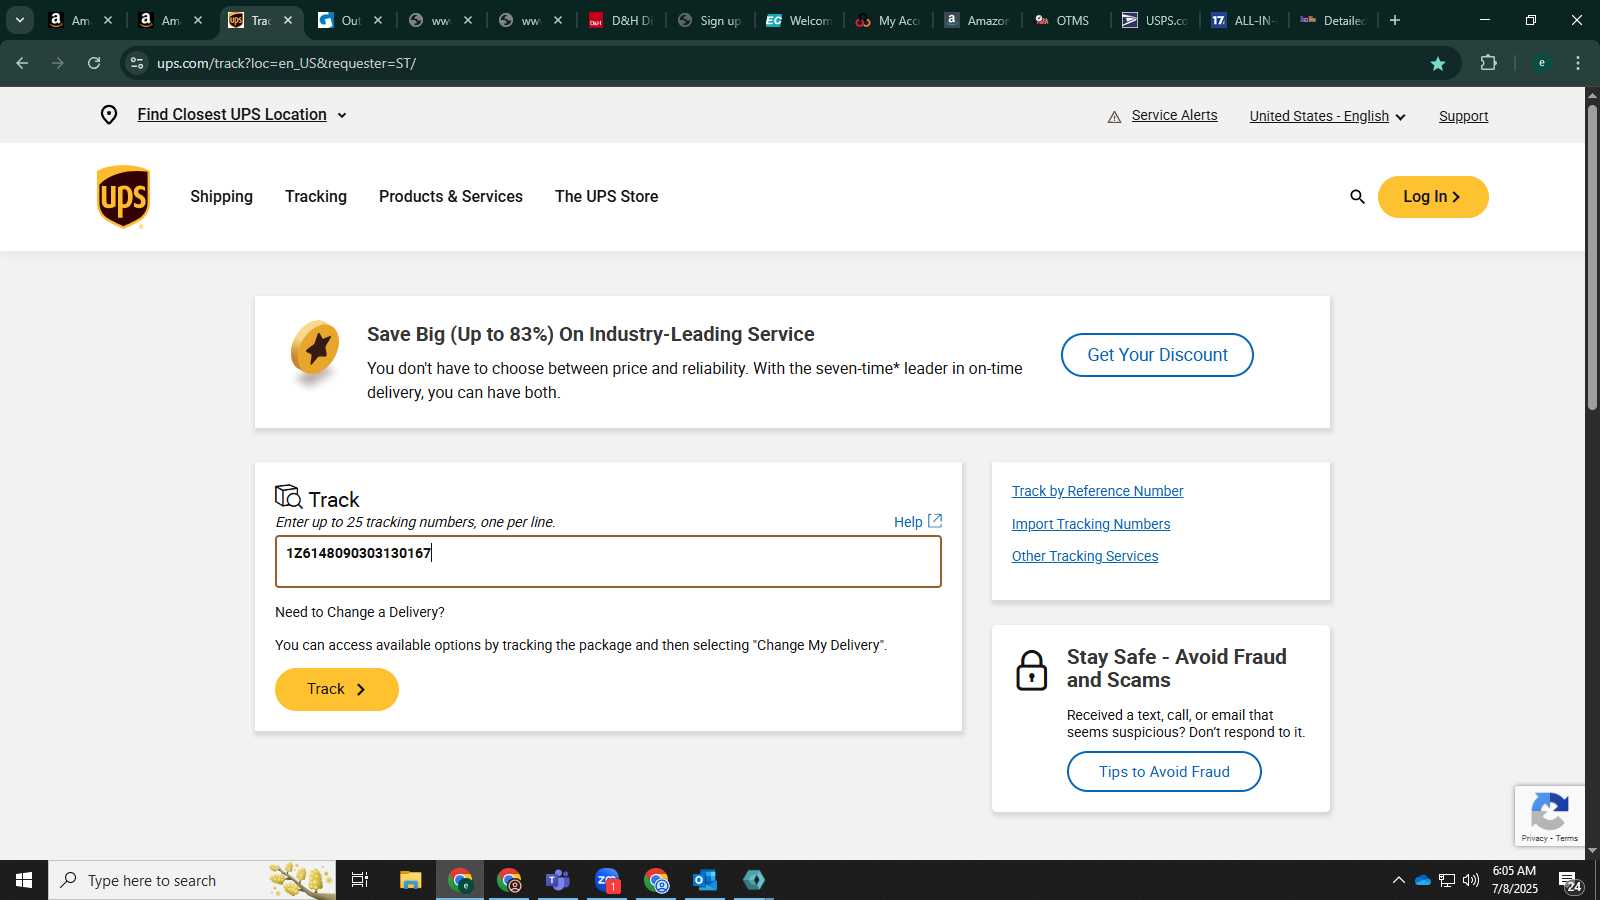The height and width of the screenshot is (900, 1600).
Task: Open the Tracking menu
Action: pyautogui.click(x=316, y=197)
